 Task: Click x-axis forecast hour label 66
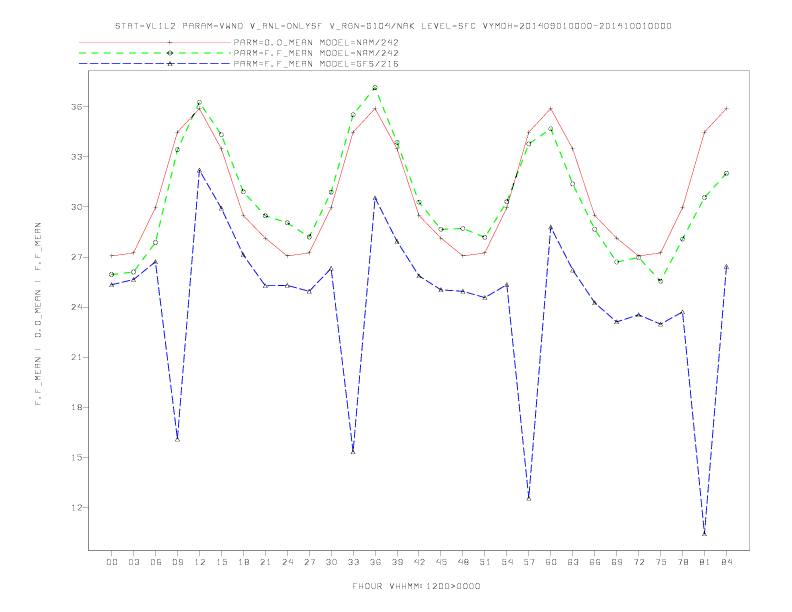pyautogui.click(x=595, y=562)
